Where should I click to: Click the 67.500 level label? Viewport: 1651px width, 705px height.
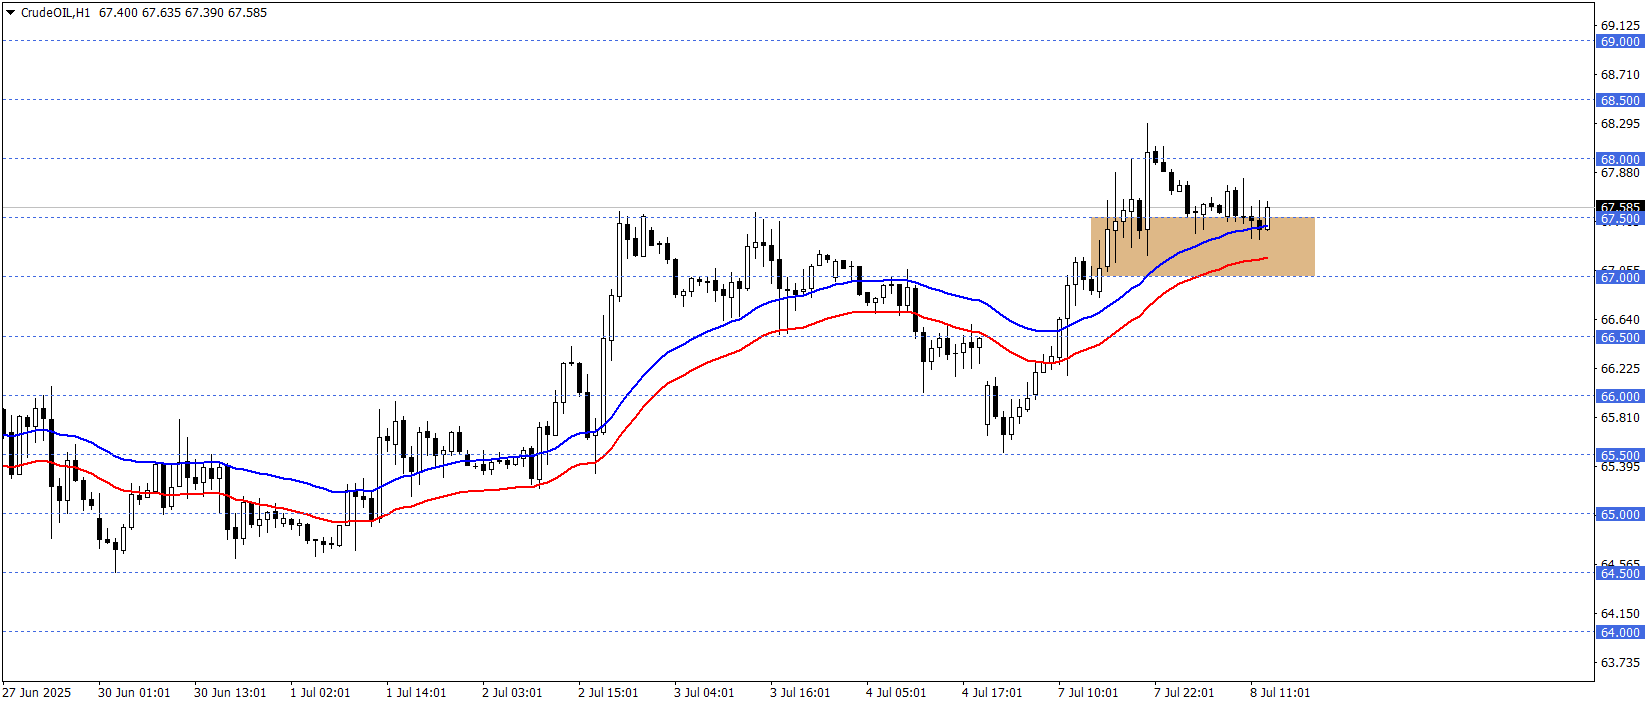pos(1620,219)
